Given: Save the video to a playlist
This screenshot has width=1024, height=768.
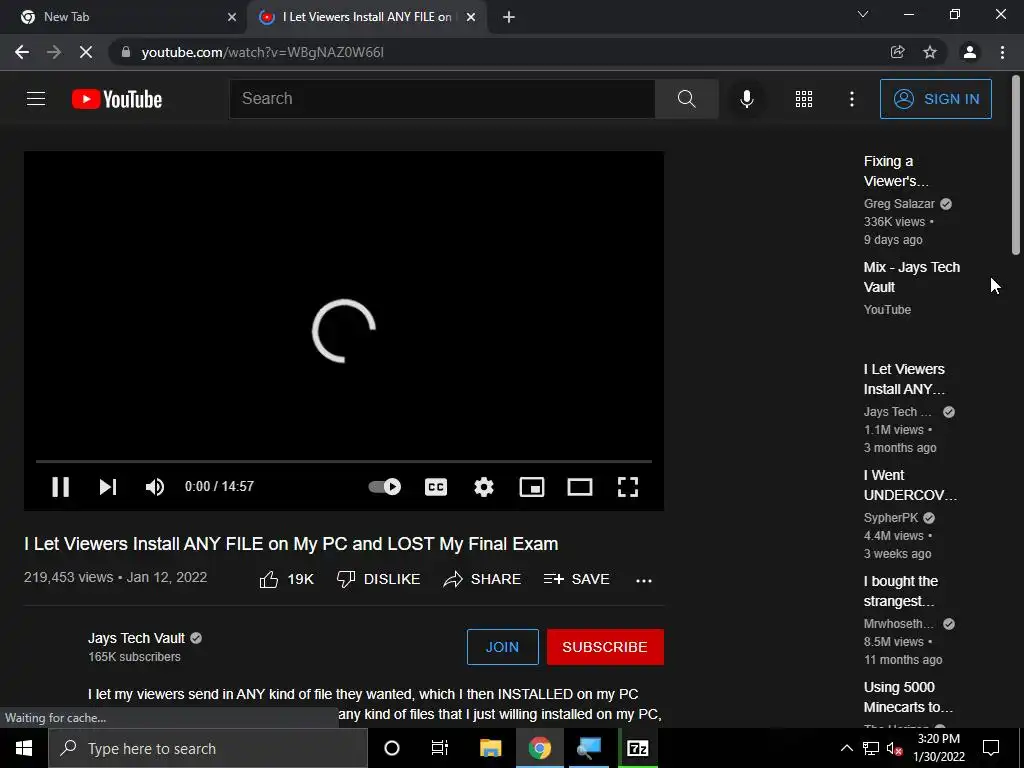Looking at the screenshot, I should pyautogui.click(x=577, y=579).
